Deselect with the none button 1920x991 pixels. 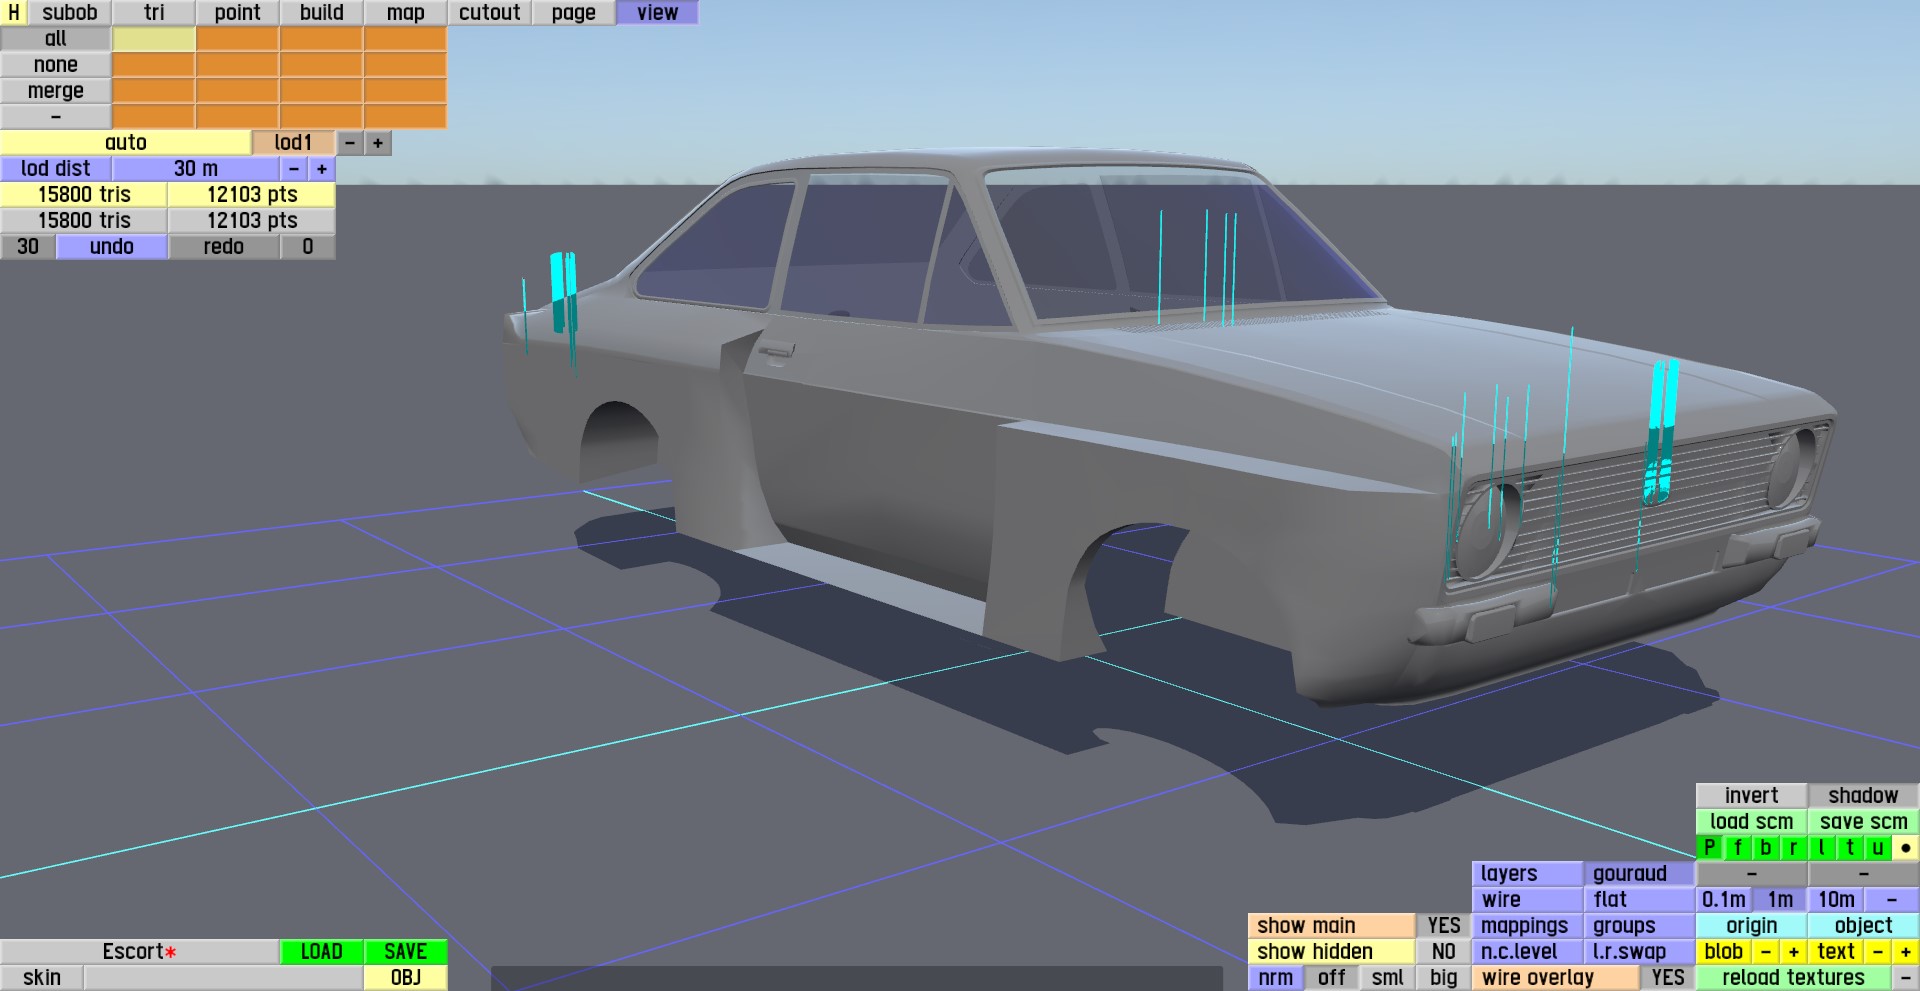click(56, 65)
